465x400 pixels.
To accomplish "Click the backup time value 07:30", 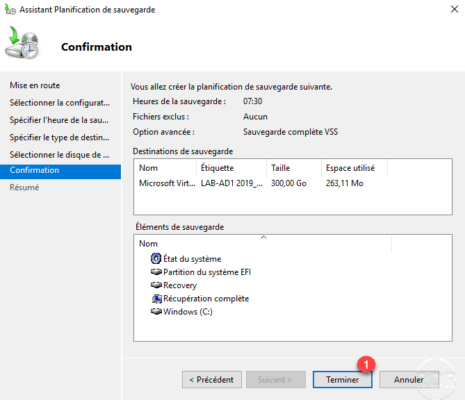I will tap(252, 101).
